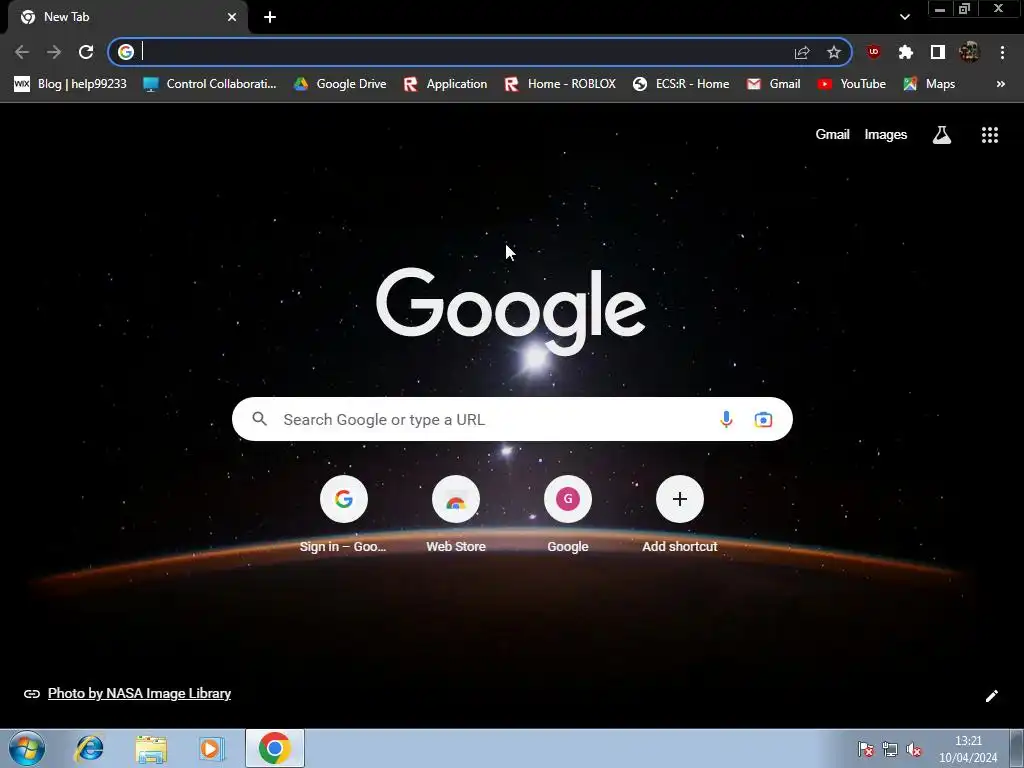Viewport: 1024px width, 768px height.
Task: Open the Application bookmark
Action: 445,84
